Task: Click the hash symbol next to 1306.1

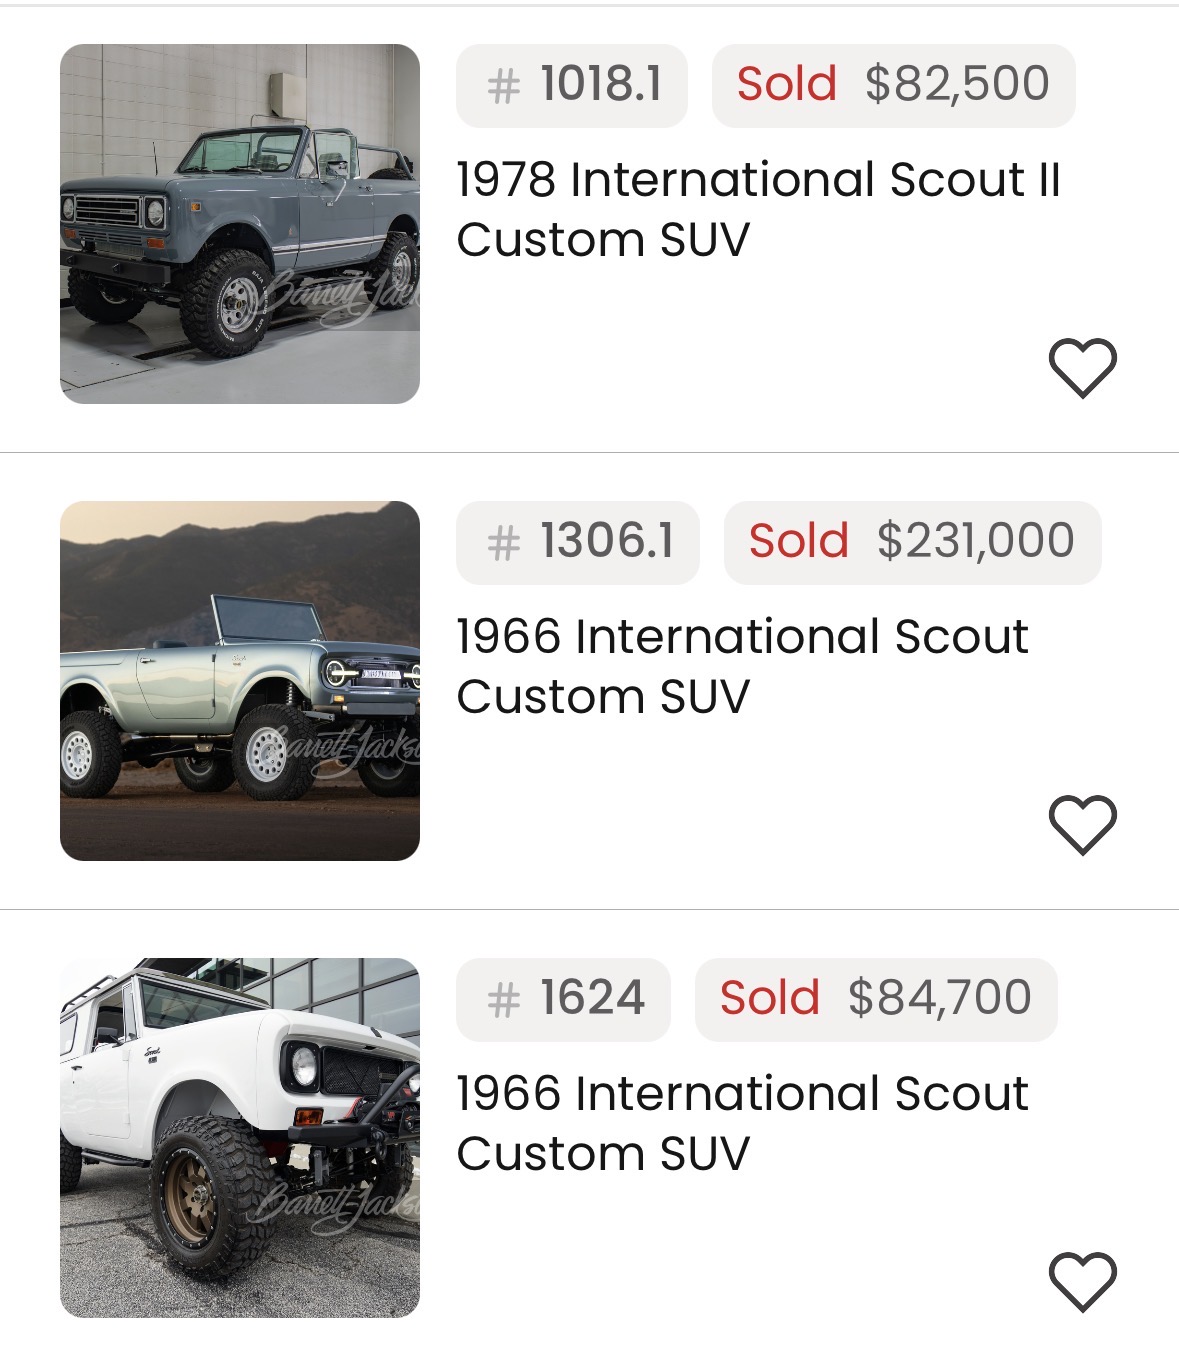Action: click(x=504, y=543)
